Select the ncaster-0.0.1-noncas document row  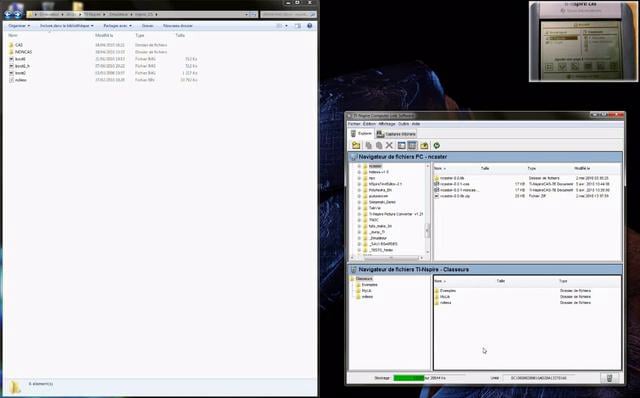[527, 190]
